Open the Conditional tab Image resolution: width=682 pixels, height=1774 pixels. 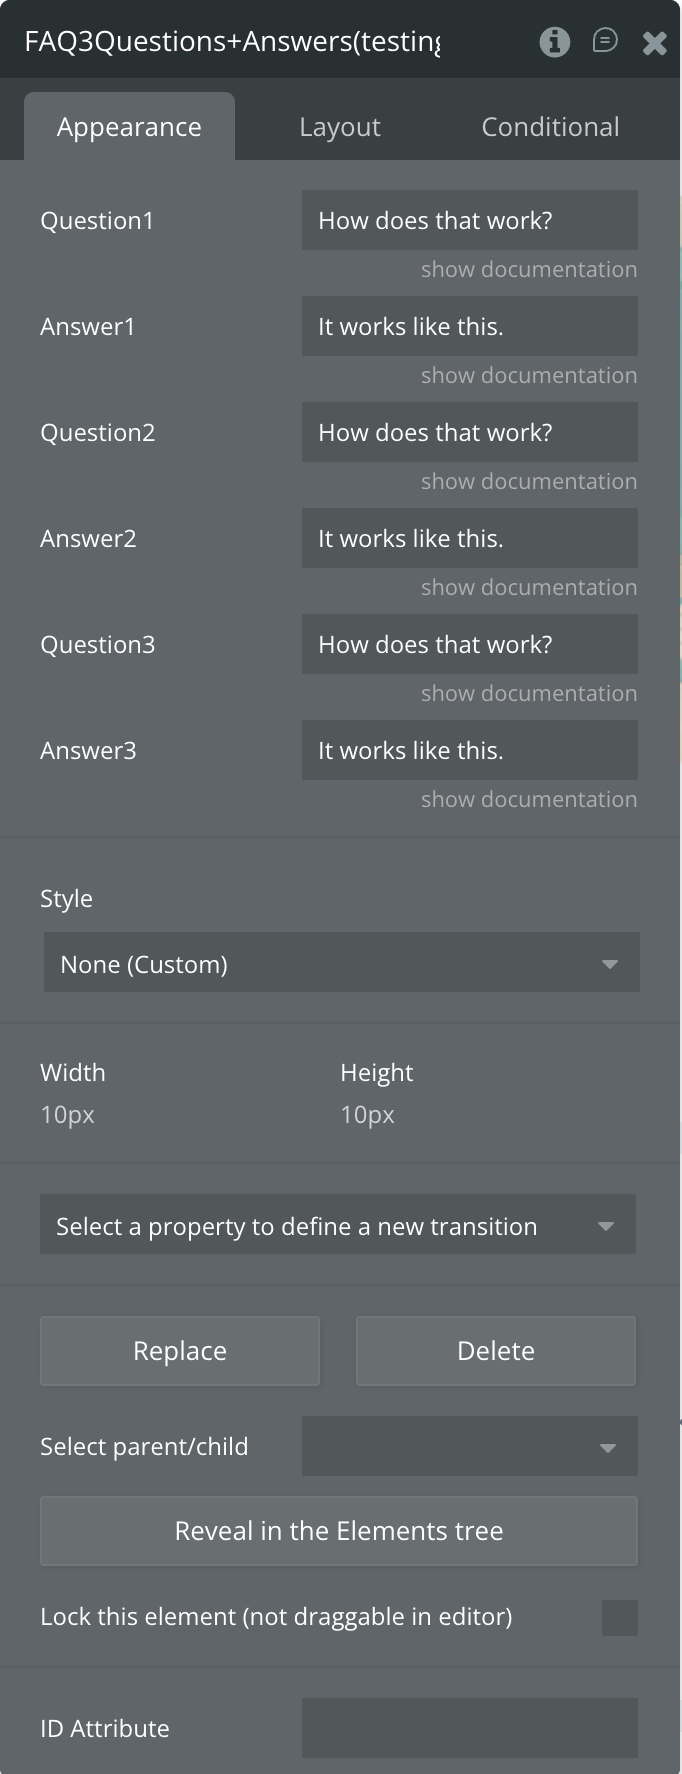(x=550, y=127)
